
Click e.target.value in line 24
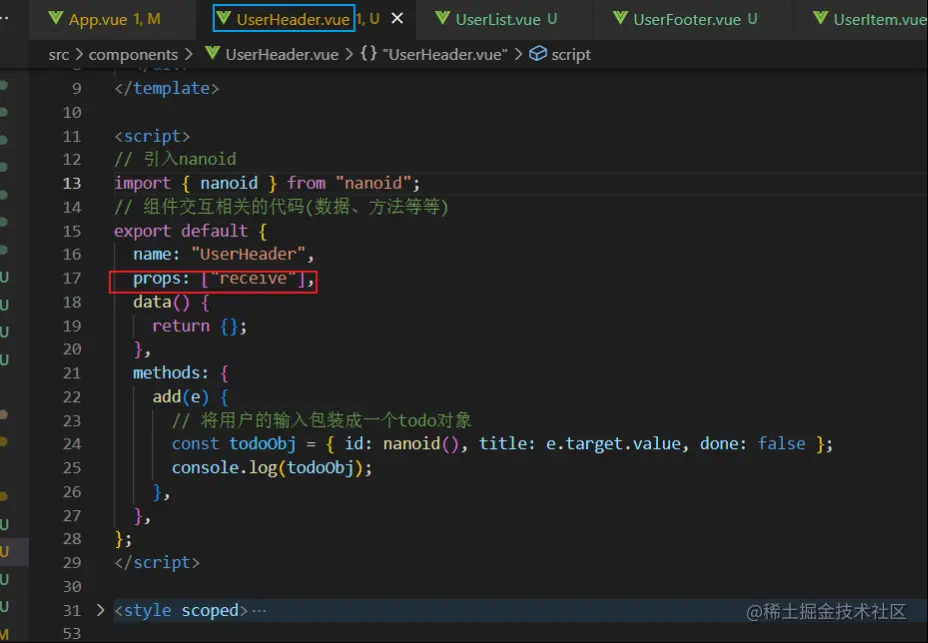(613, 444)
